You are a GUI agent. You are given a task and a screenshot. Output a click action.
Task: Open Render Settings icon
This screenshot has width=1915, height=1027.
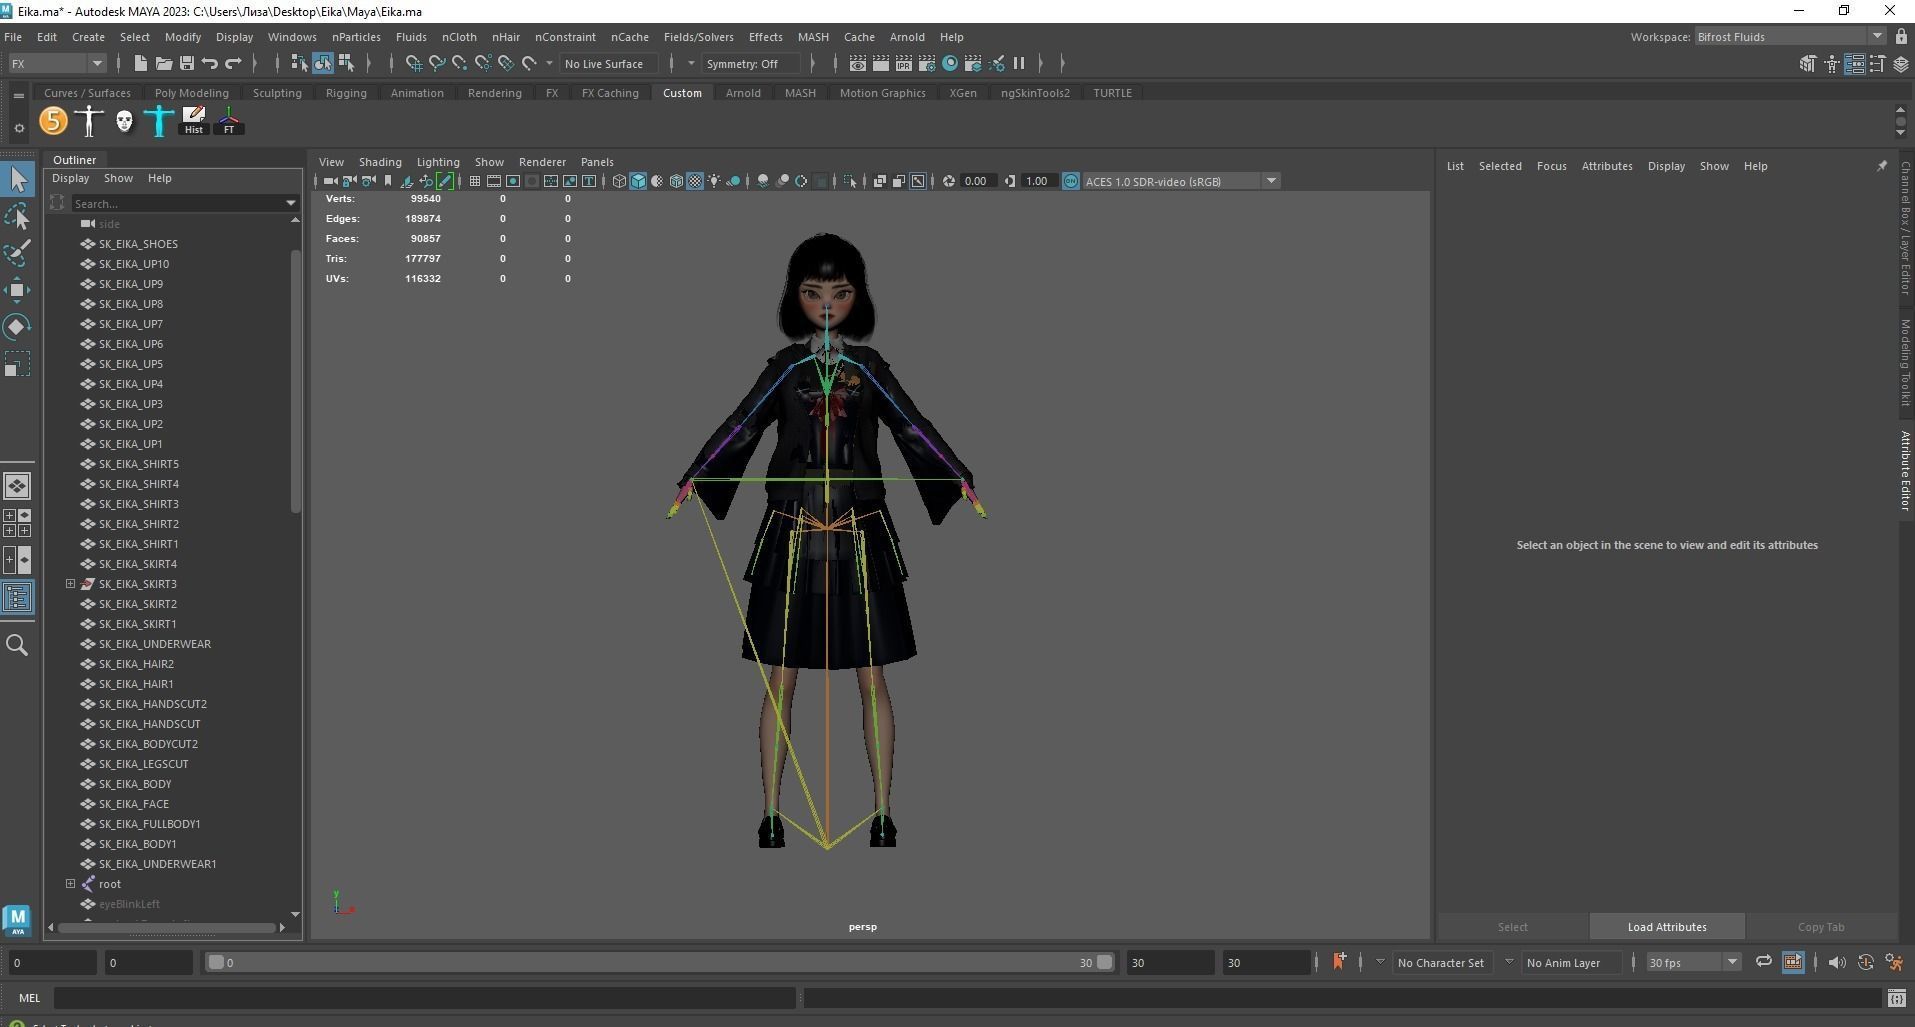(x=927, y=63)
